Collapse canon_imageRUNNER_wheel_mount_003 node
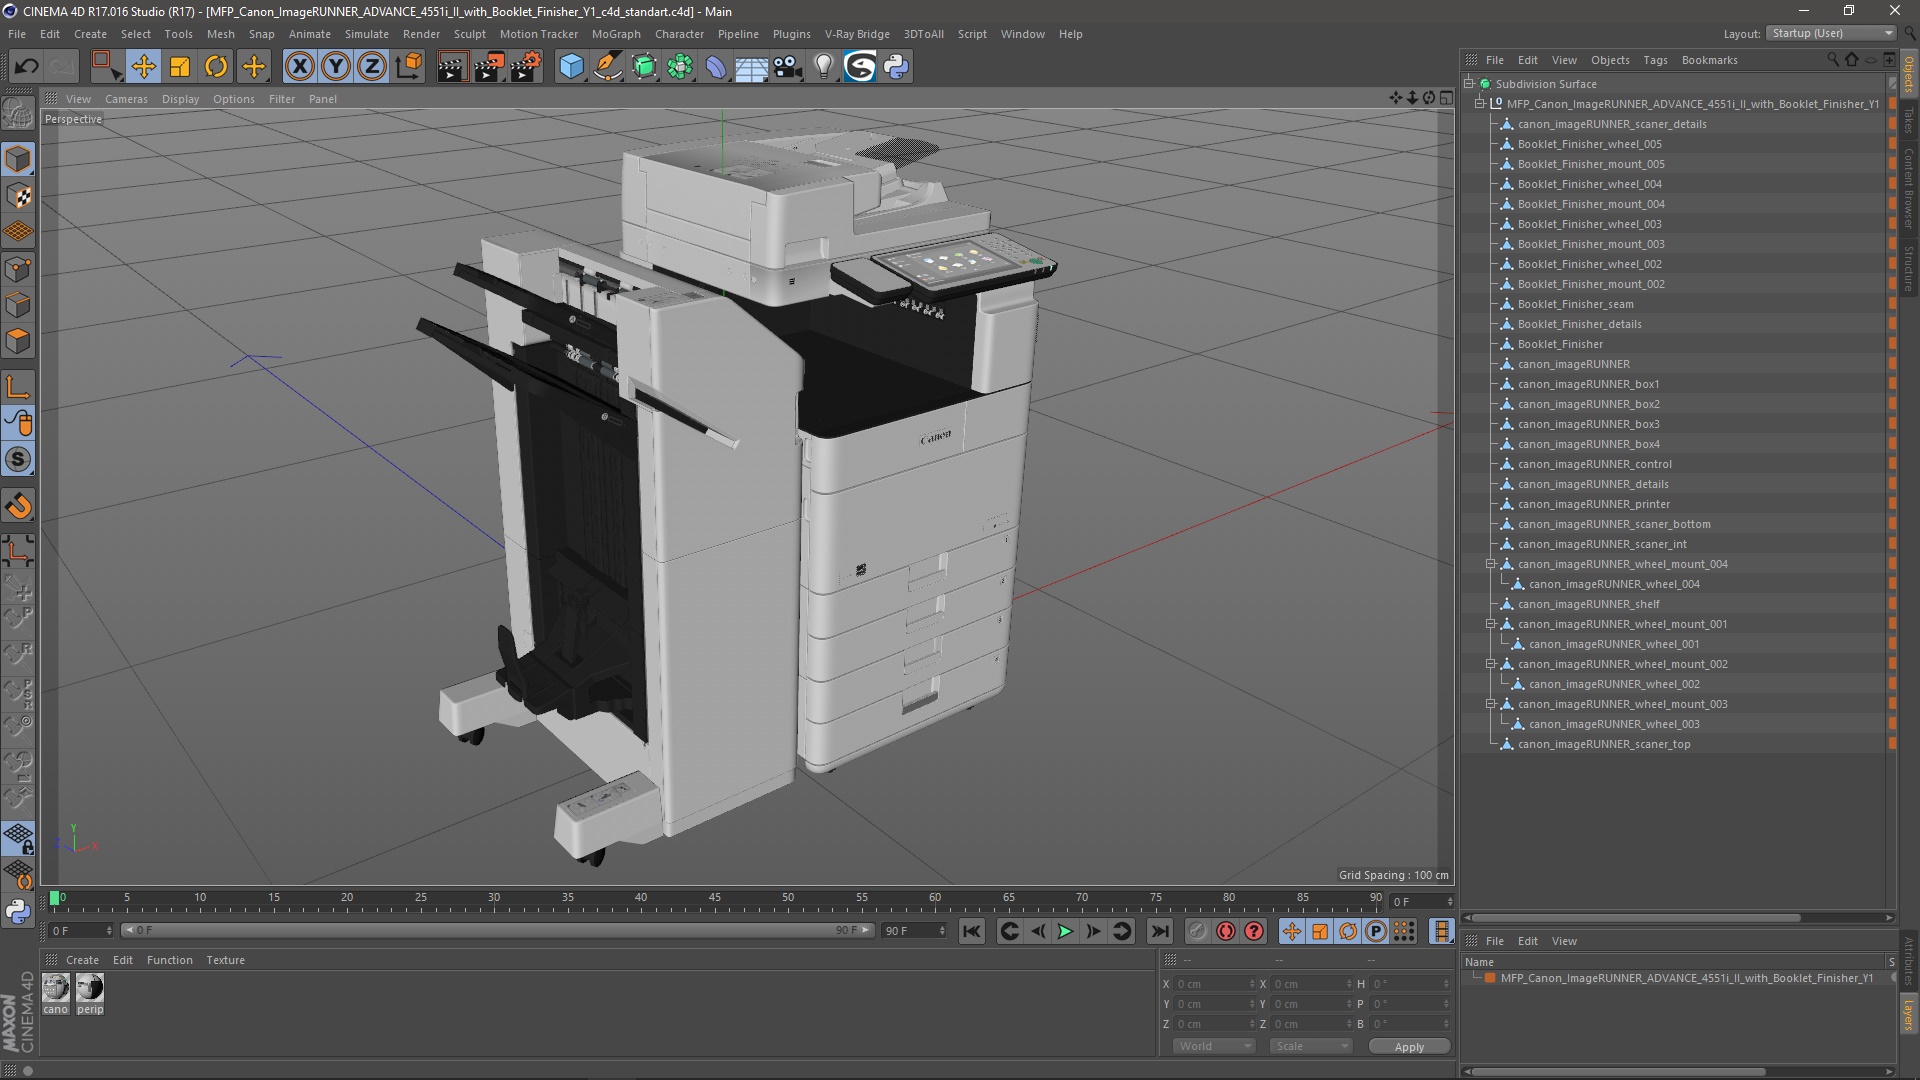This screenshot has width=1920, height=1080. 1491,704
